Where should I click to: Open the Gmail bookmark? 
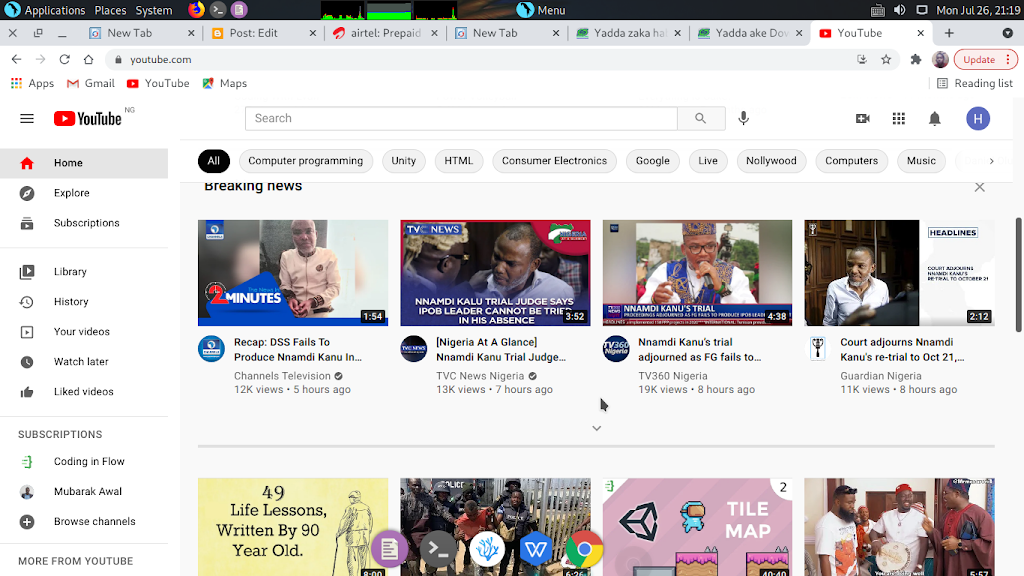tap(91, 84)
